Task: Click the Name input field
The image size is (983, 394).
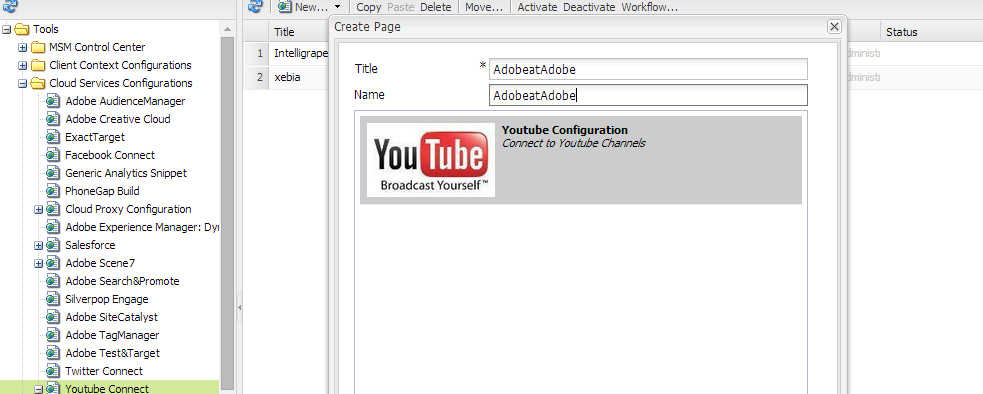Action: click(648, 95)
